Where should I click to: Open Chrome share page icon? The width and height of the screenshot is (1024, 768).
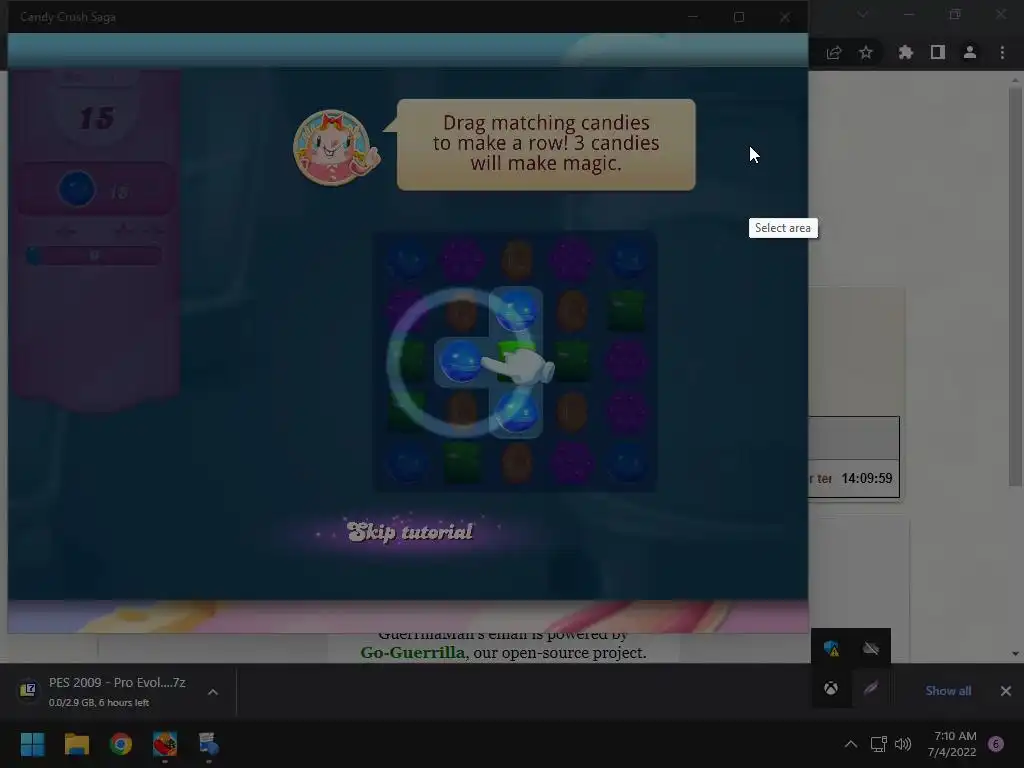[x=834, y=53]
